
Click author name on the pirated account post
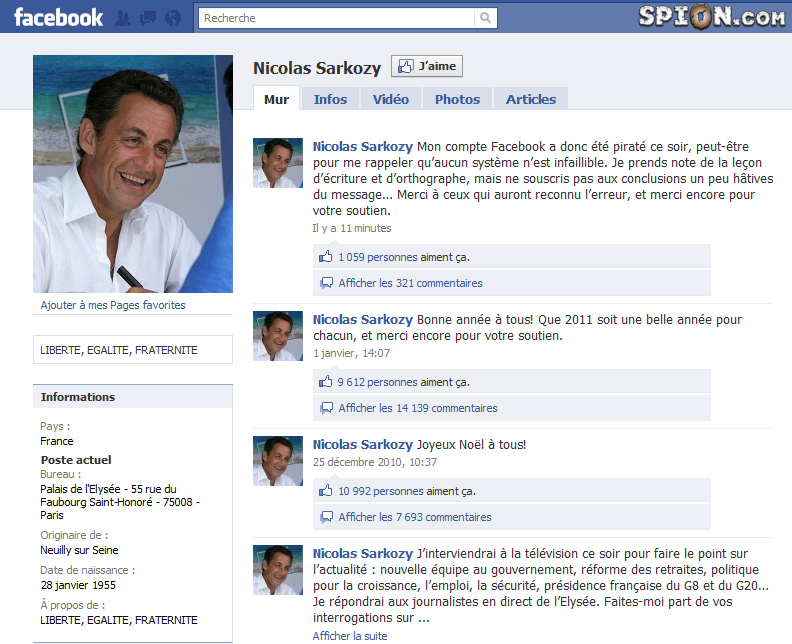click(363, 146)
